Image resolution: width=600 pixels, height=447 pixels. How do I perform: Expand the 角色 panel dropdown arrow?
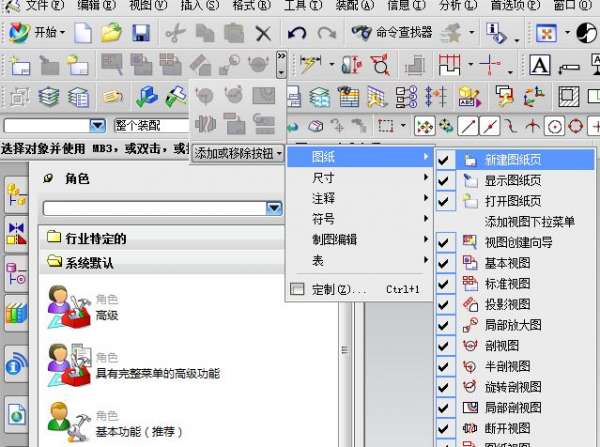pyautogui.click(x=274, y=208)
